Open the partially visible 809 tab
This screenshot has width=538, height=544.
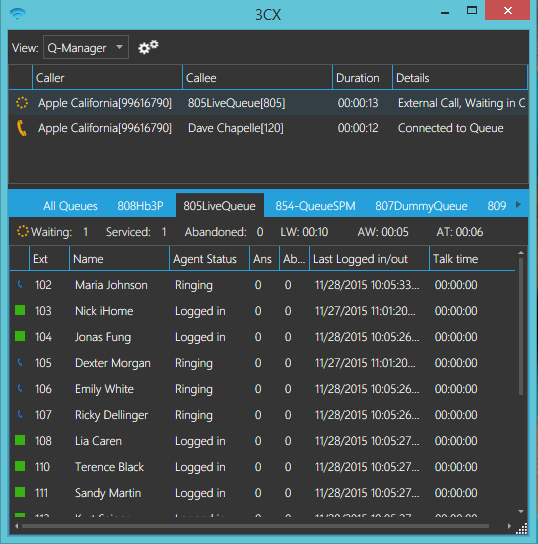point(497,206)
